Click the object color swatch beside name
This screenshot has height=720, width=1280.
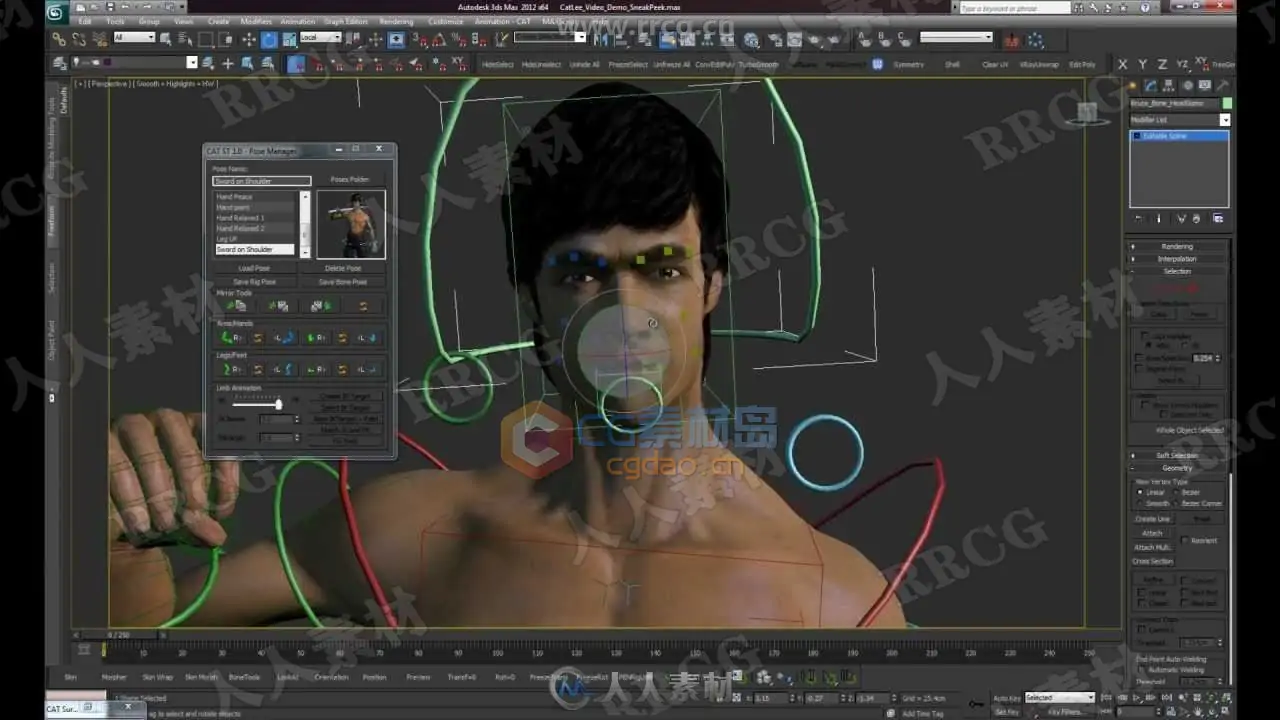[1227, 103]
